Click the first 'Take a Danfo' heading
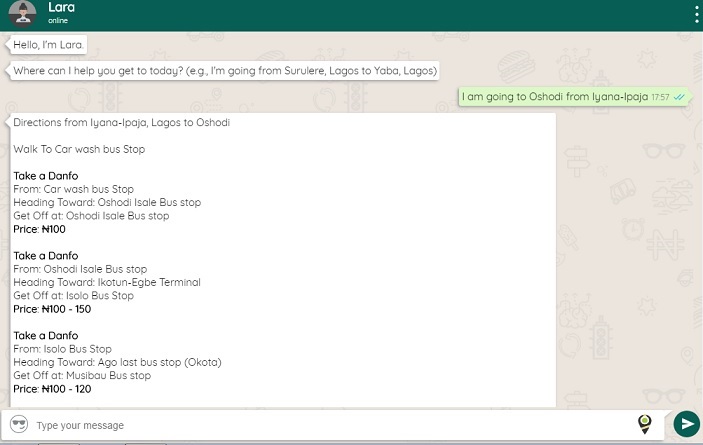The image size is (703, 445). point(46,176)
